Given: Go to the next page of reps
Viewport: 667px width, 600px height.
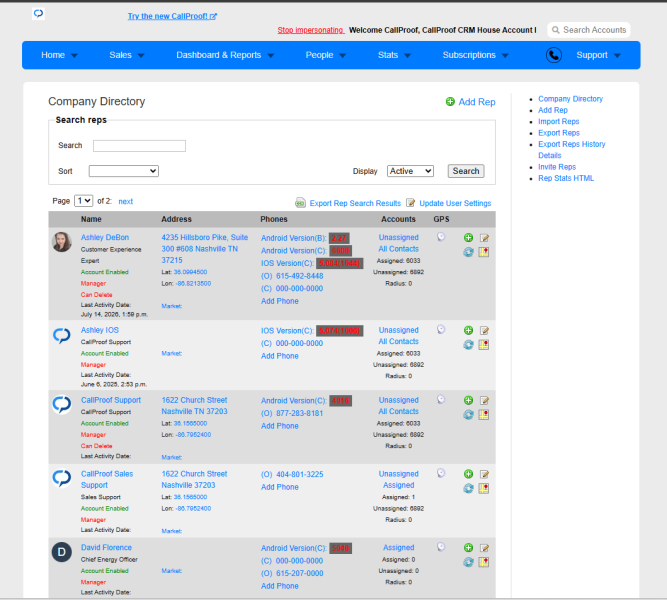Looking at the screenshot, I should [x=125, y=201].
